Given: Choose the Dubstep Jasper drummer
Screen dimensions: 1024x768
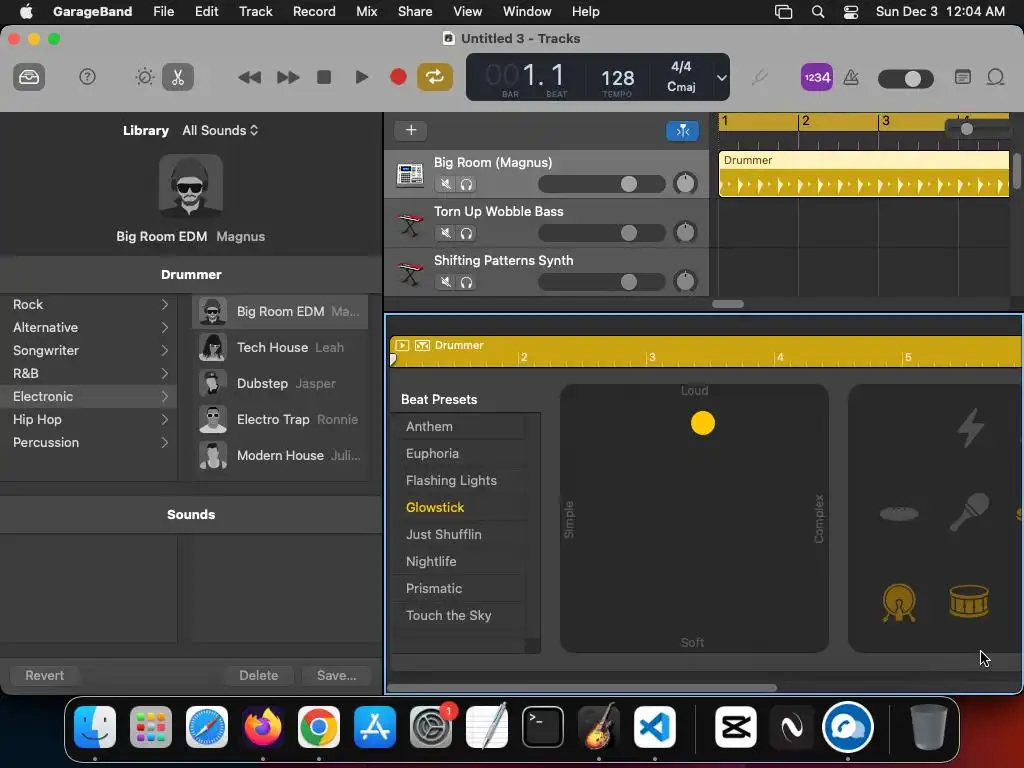Looking at the screenshot, I should tap(281, 383).
